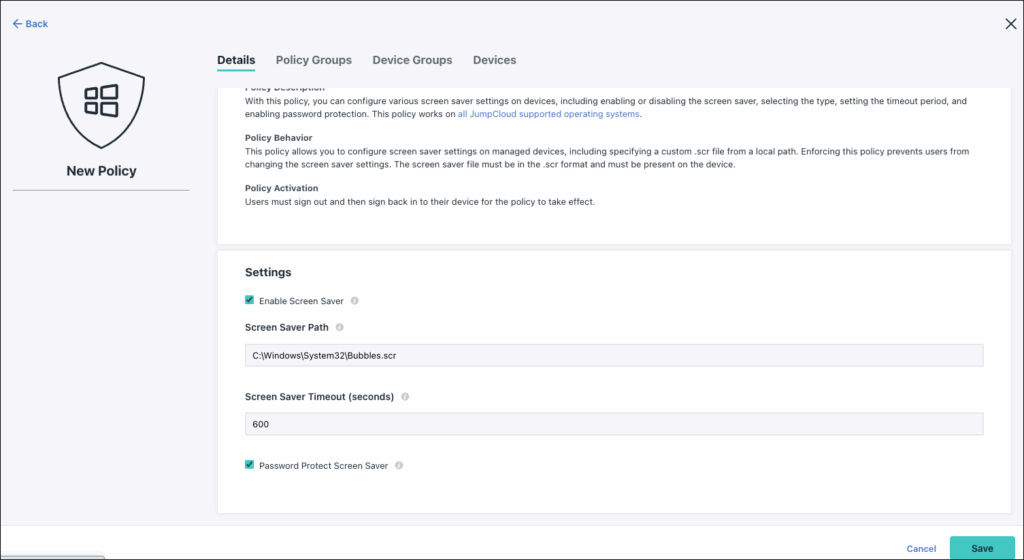The width and height of the screenshot is (1024, 560).
Task: Switch to the Policy Groups tab
Action: pyautogui.click(x=313, y=60)
